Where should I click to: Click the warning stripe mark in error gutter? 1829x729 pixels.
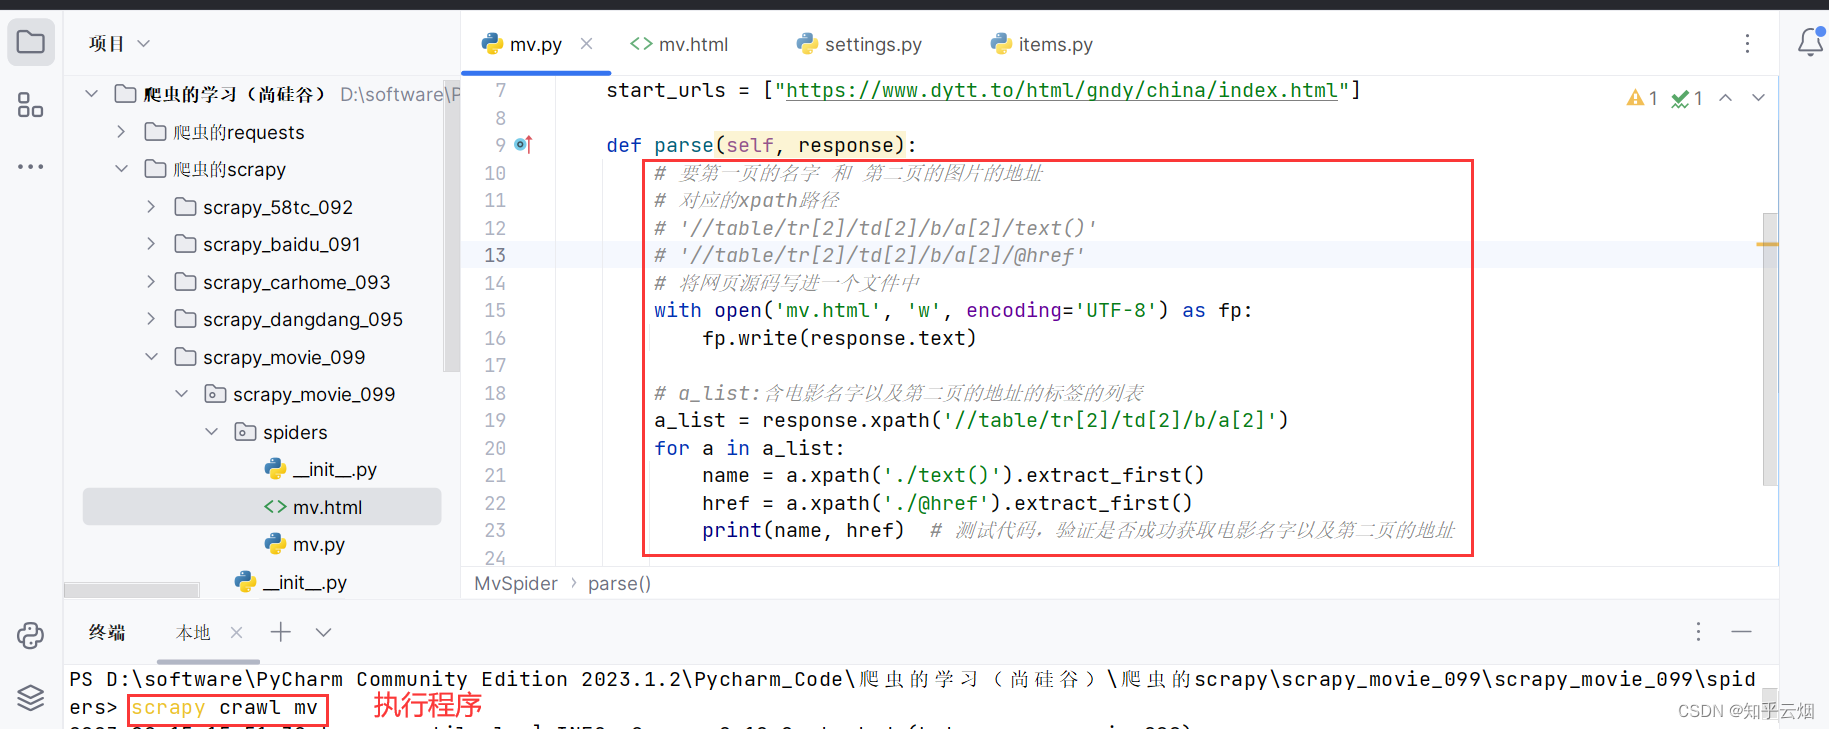coord(1768,244)
